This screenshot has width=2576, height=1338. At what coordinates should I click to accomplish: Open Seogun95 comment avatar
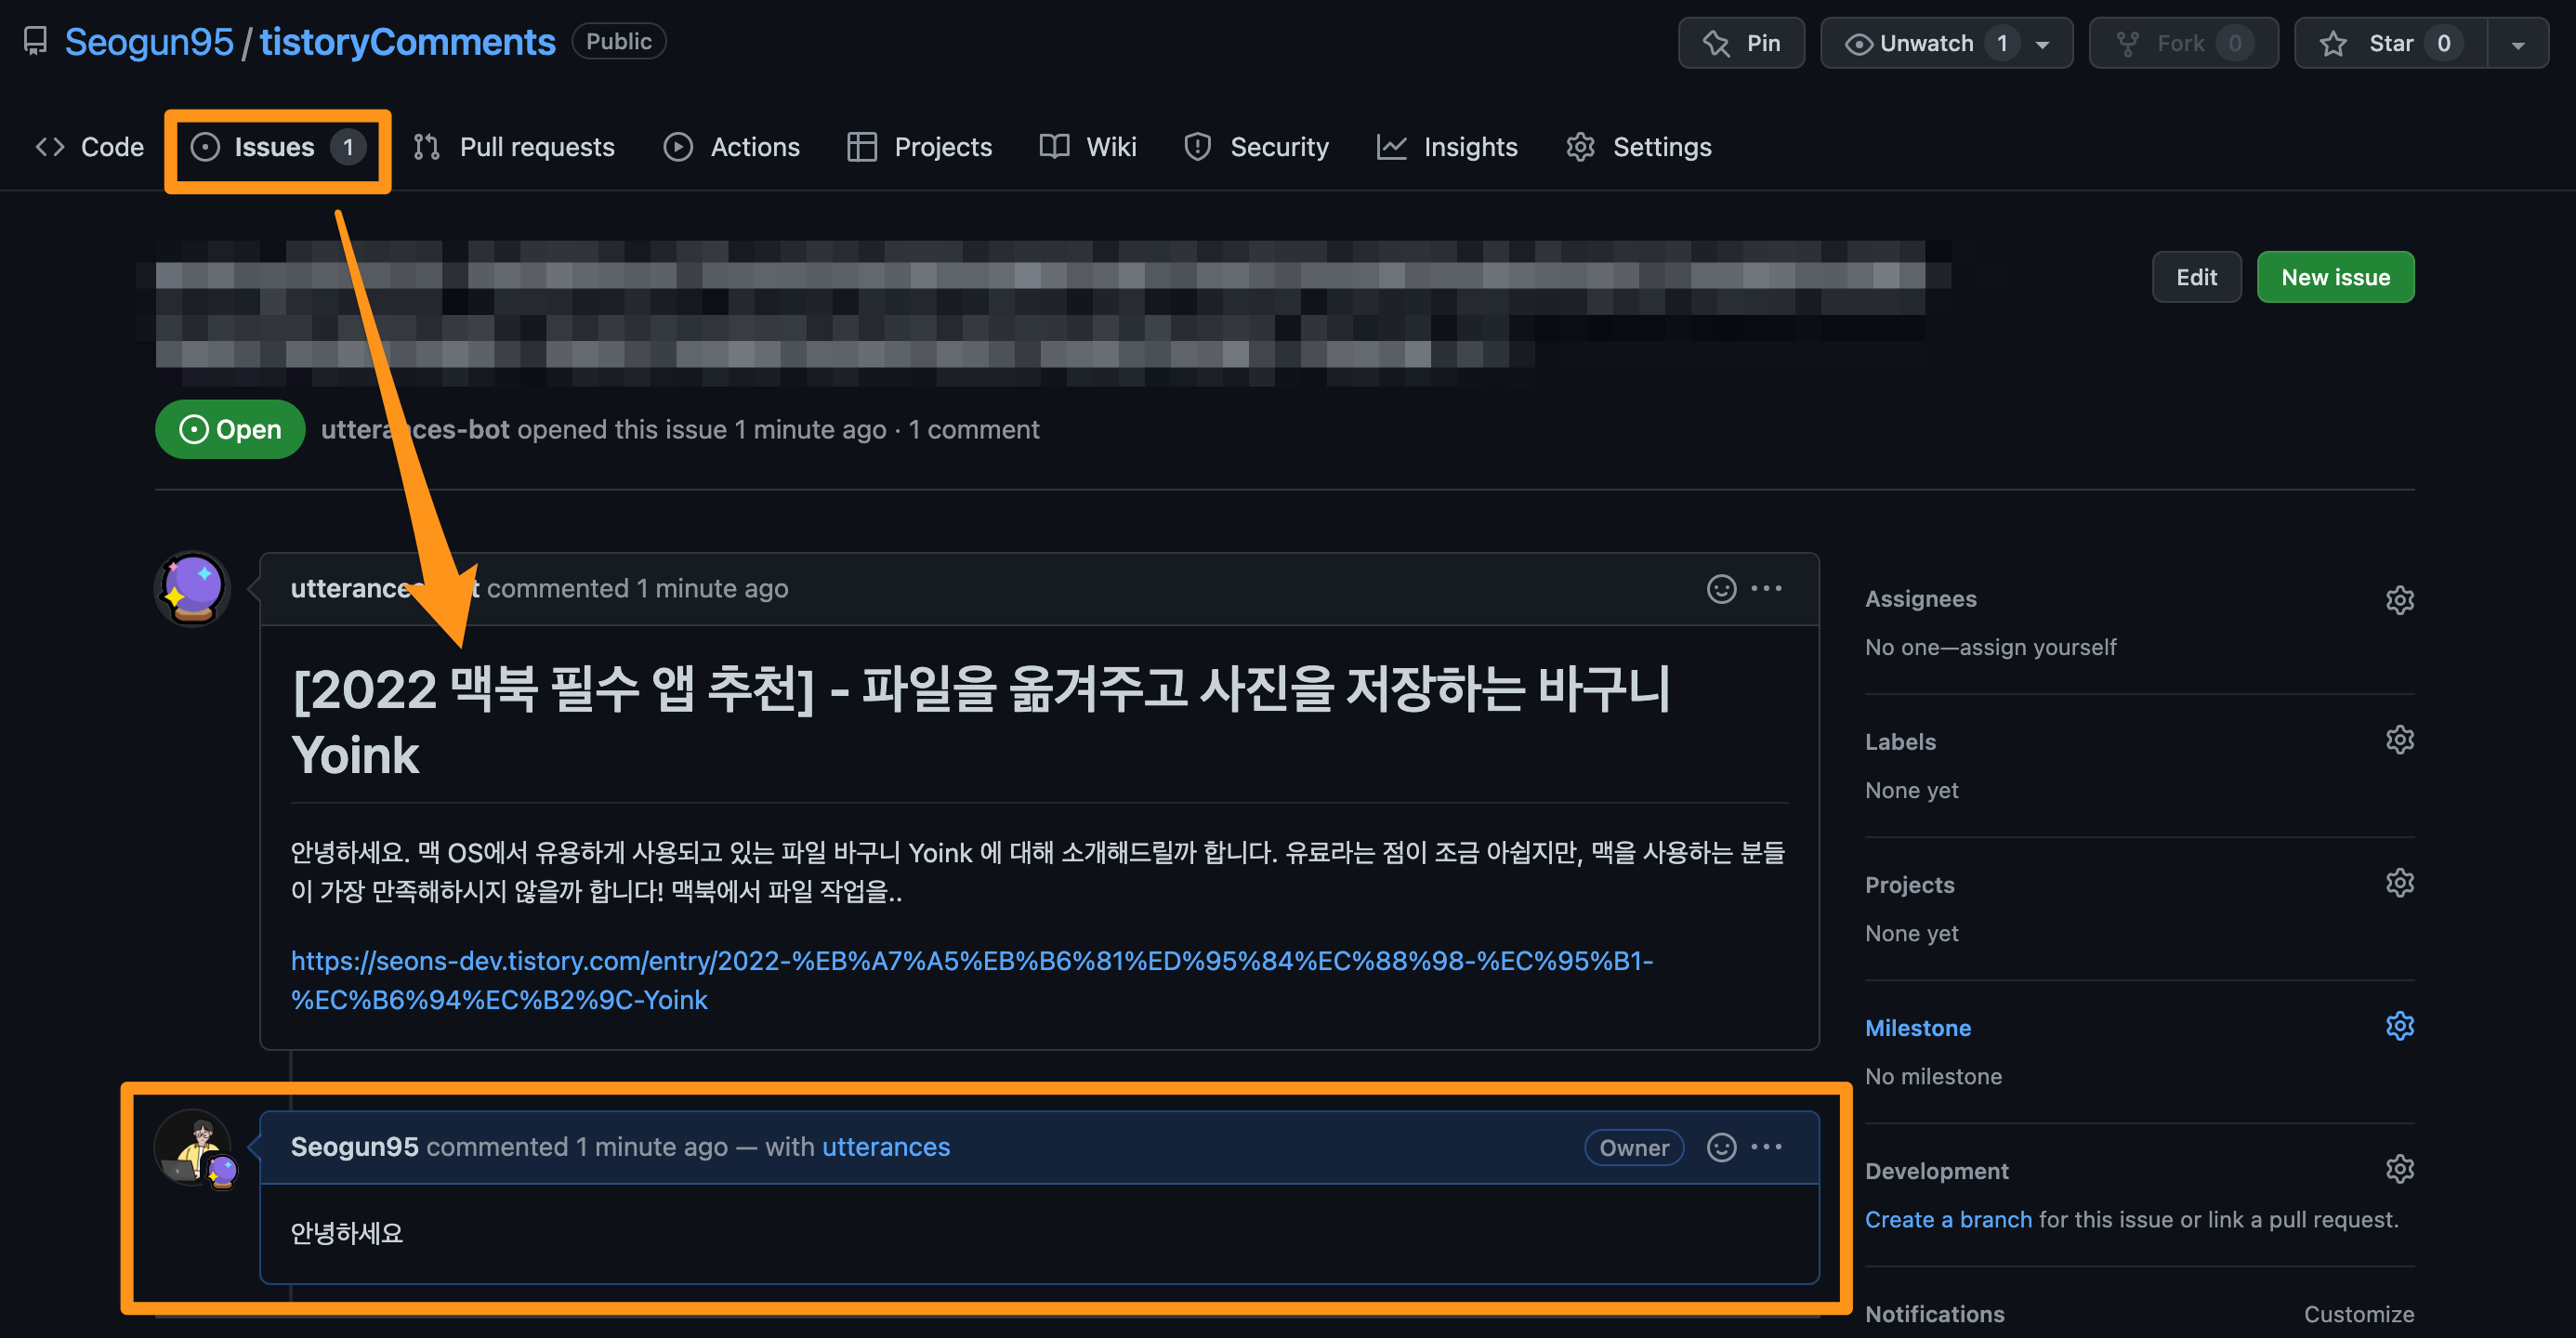click(193, 1147)
